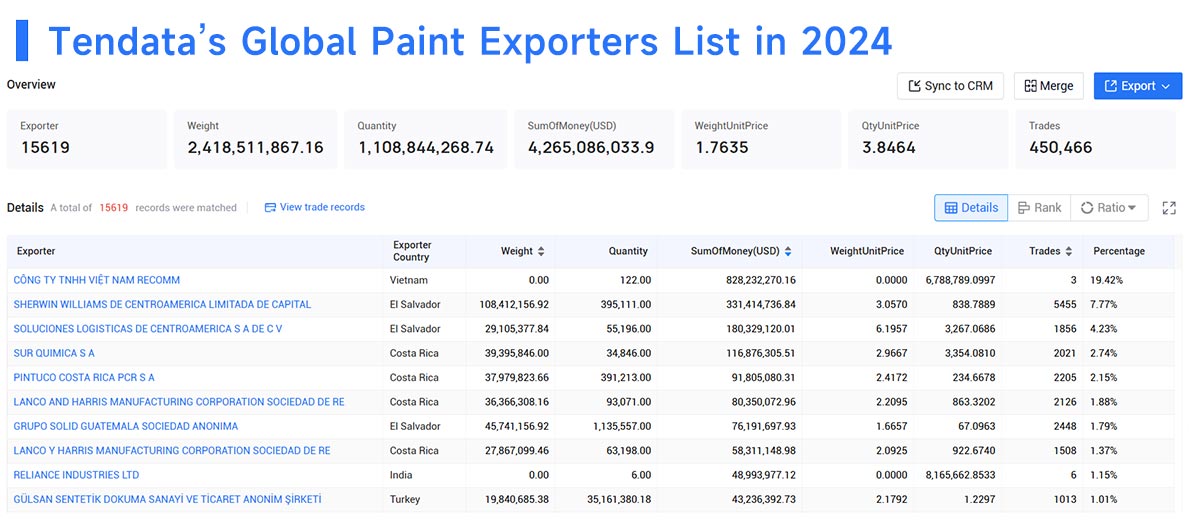
Task: Click the 8,165,662.8533 QtyUnitPrice cell
Action: coord(960,474)
